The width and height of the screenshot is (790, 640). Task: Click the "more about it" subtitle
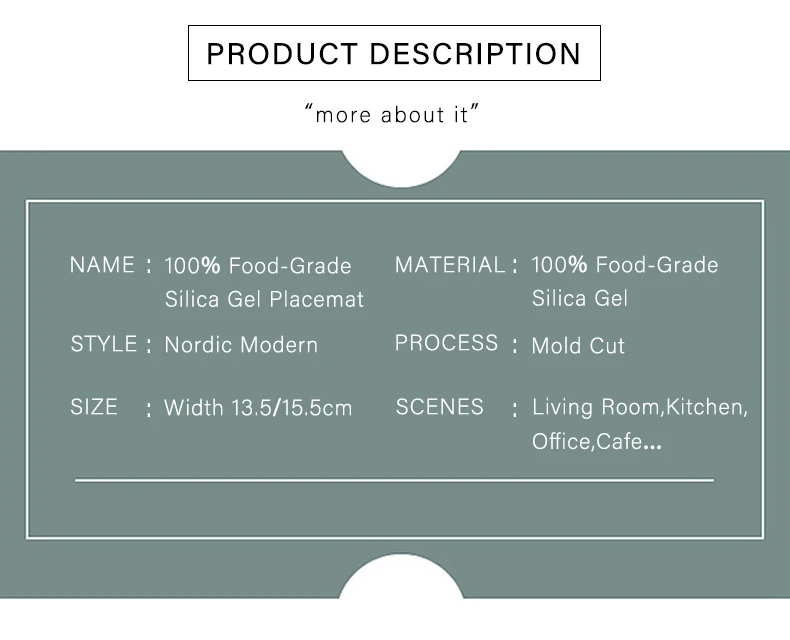[392, 114]
